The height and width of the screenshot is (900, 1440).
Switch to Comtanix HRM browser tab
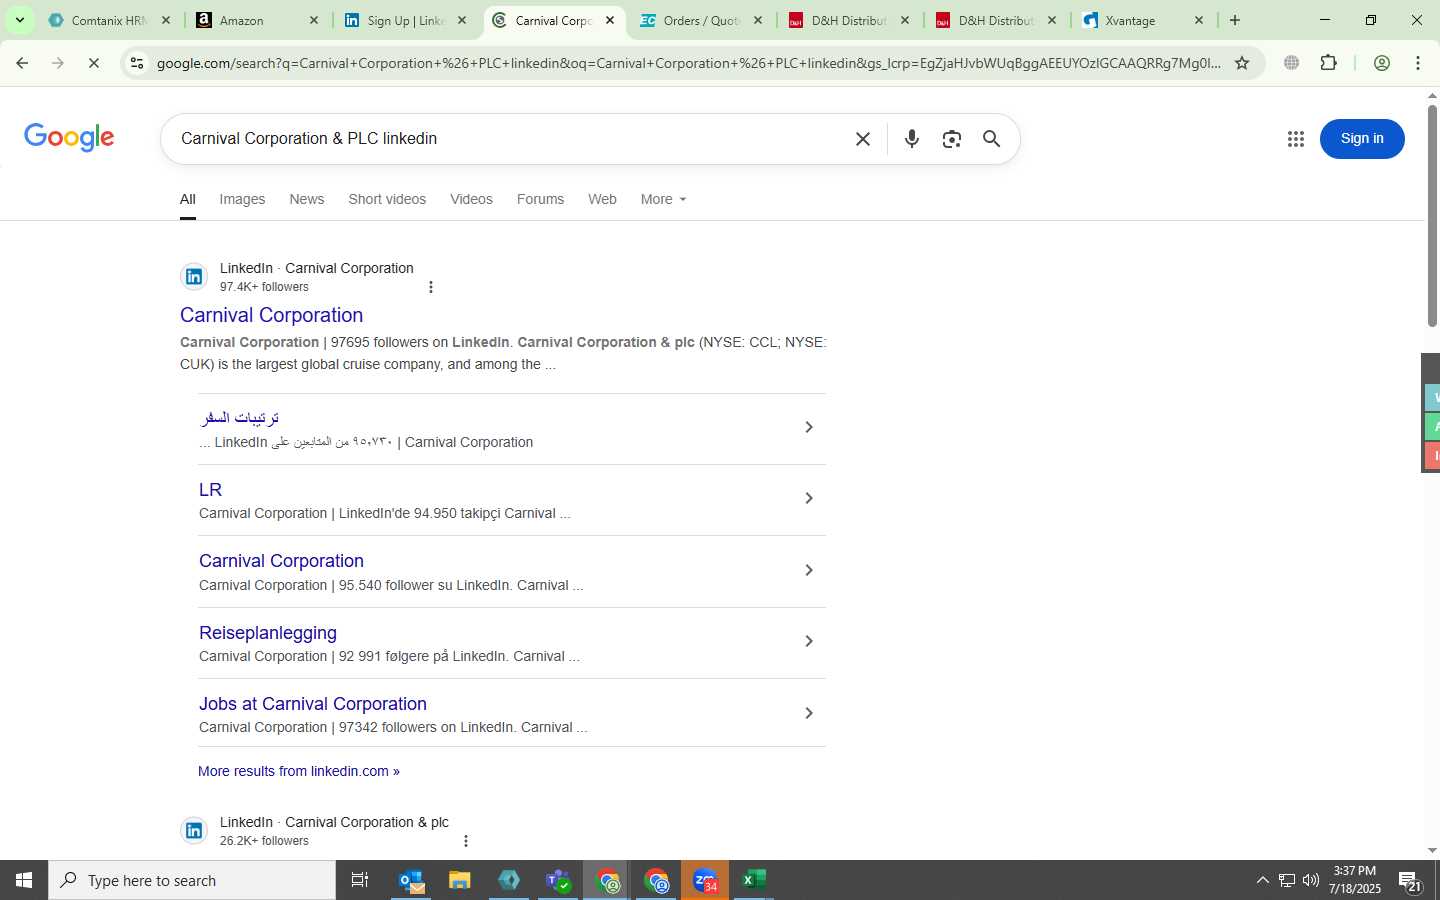[108, 20]
